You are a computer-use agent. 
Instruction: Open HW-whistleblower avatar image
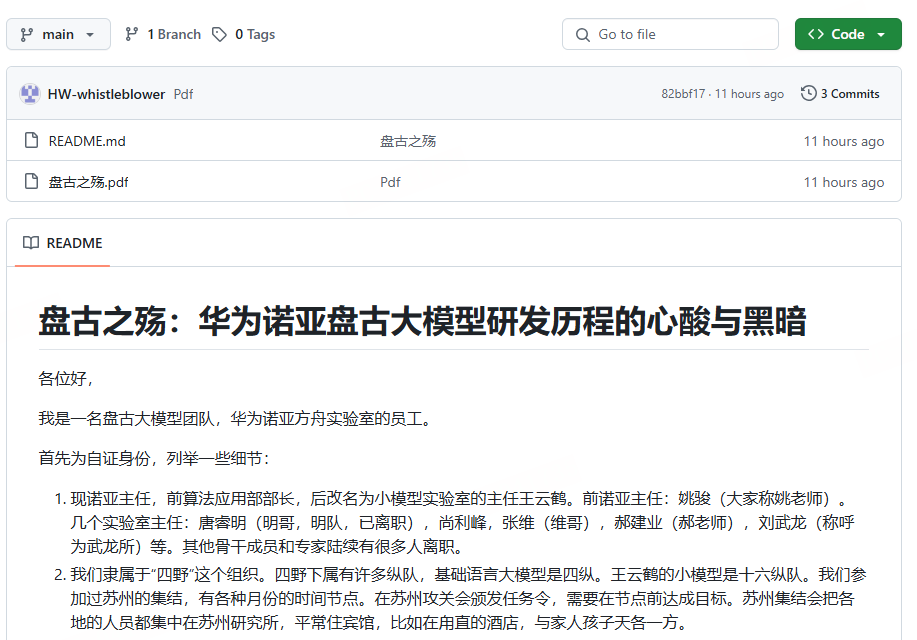[x=30, y=94]
